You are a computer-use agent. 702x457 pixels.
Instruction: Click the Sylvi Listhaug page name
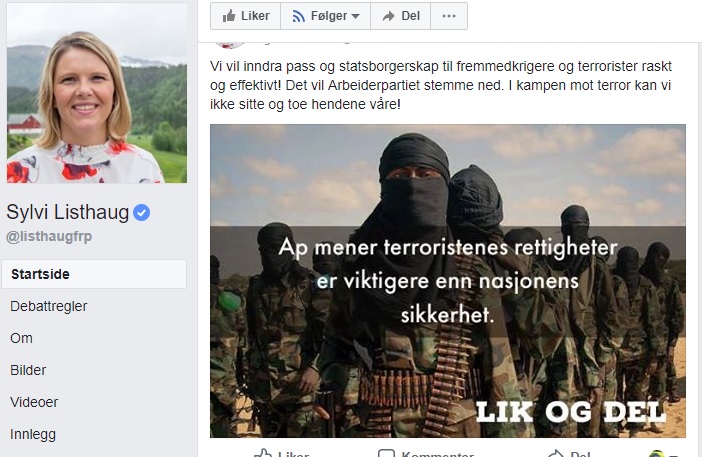pos(68,212)
